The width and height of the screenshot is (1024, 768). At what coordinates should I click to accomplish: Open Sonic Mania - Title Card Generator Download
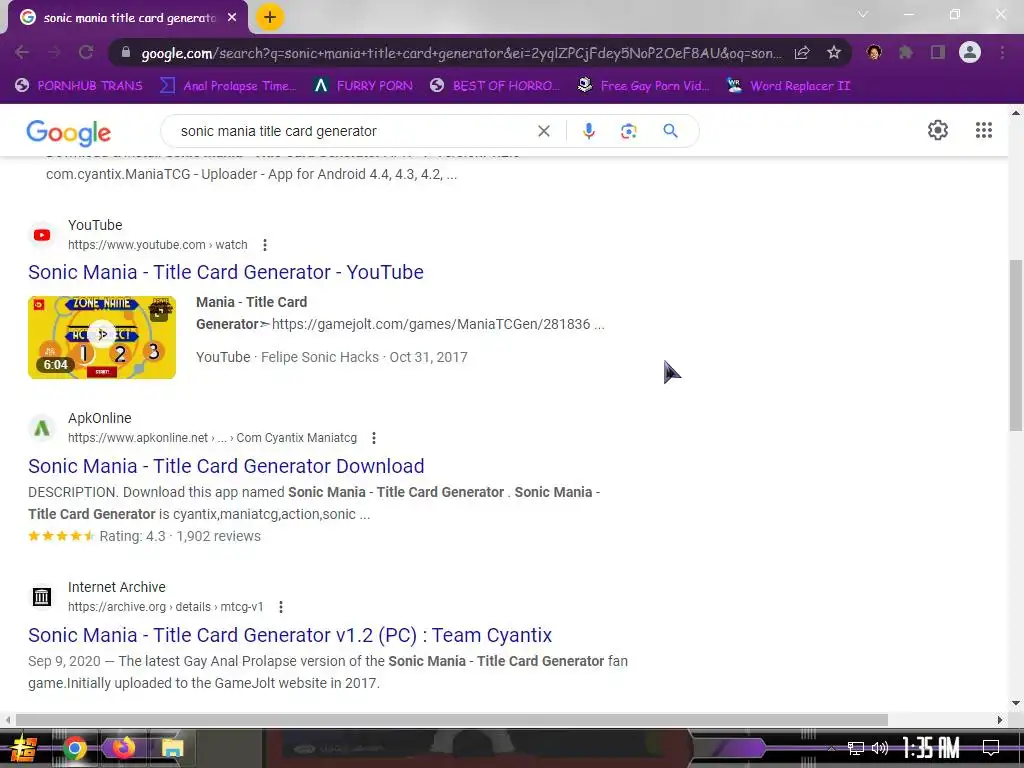tap(226, 466)
